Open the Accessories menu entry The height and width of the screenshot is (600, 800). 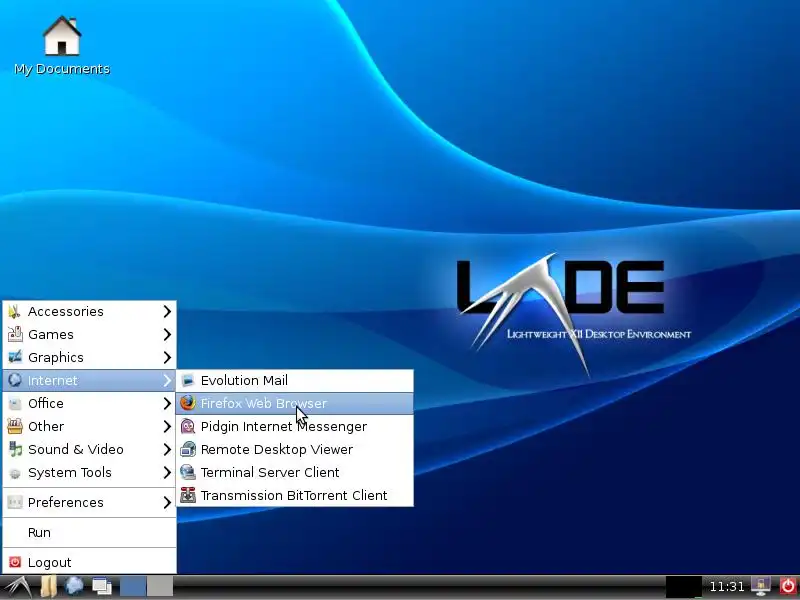click(x=89, y=311)
